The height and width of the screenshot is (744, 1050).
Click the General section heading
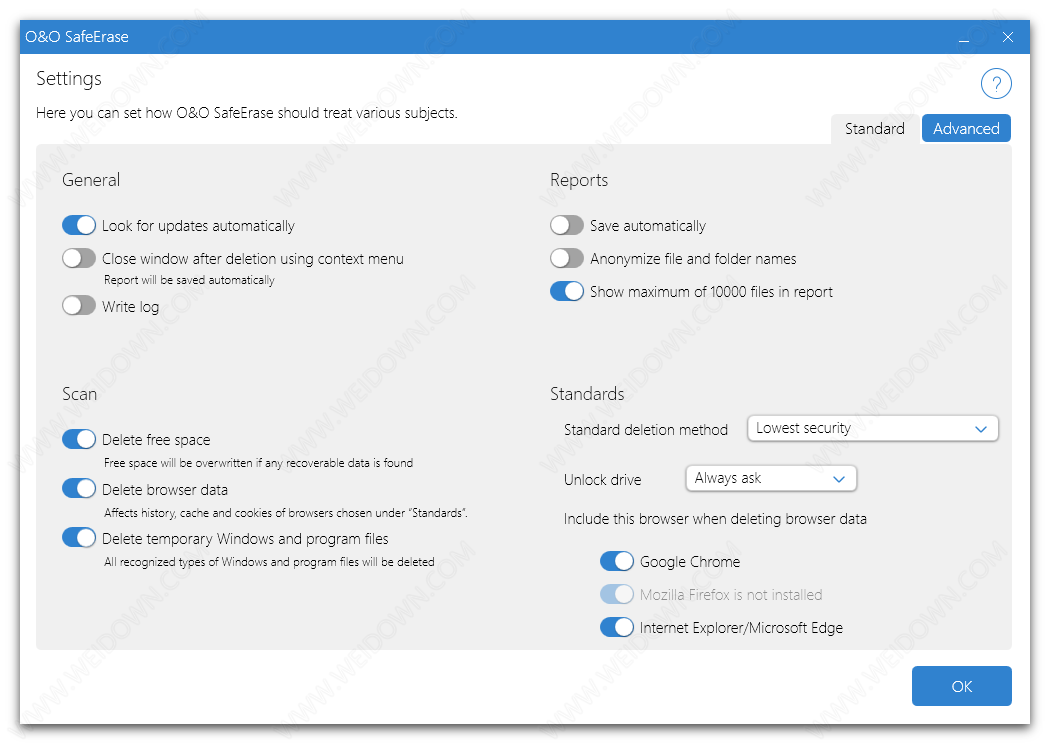(91, 180)
